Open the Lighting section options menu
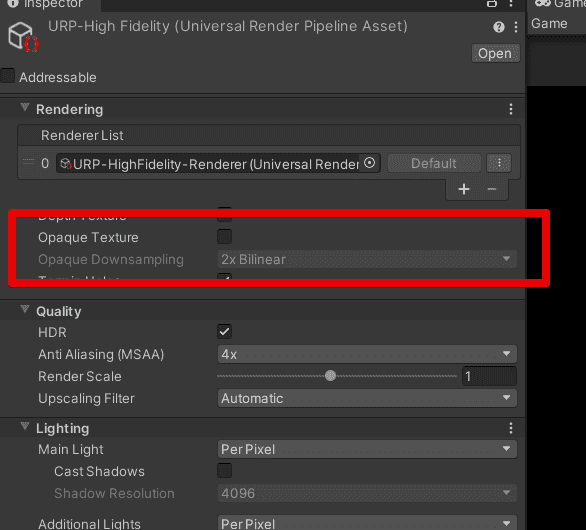The width and height of the screenshot is (586, 530). (511, 428)
